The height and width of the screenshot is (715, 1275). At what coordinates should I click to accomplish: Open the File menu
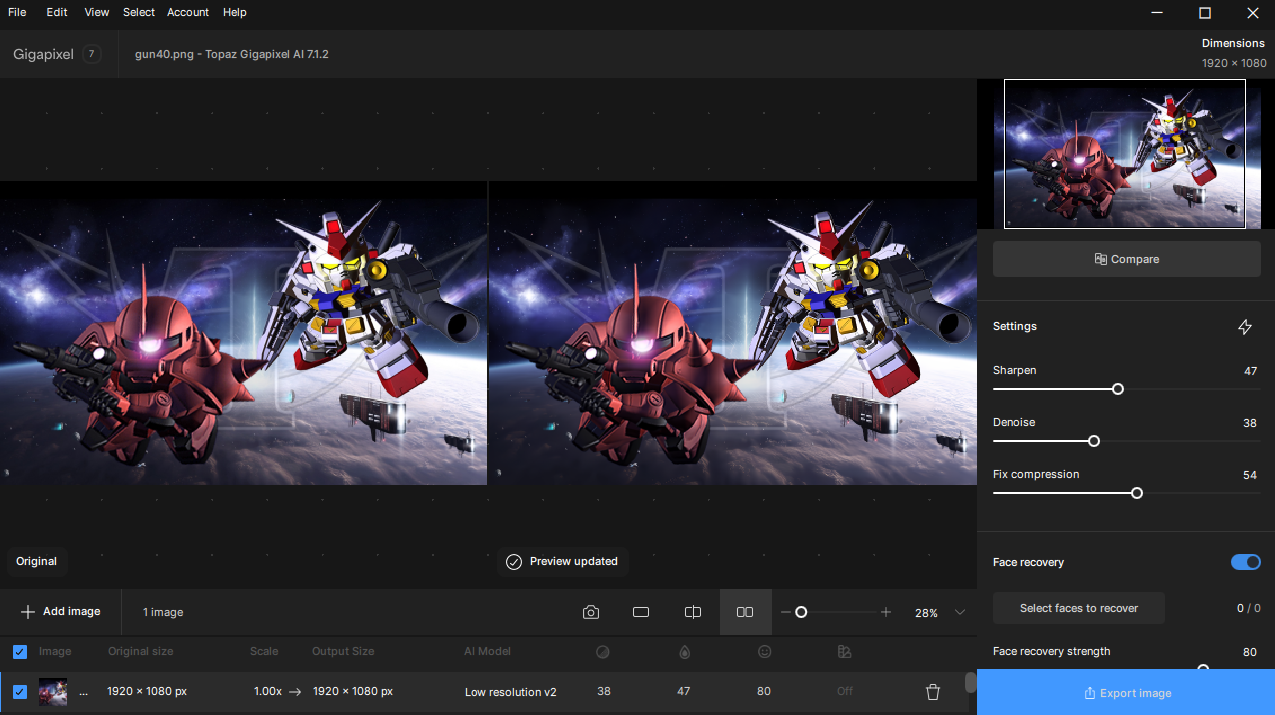17,12
